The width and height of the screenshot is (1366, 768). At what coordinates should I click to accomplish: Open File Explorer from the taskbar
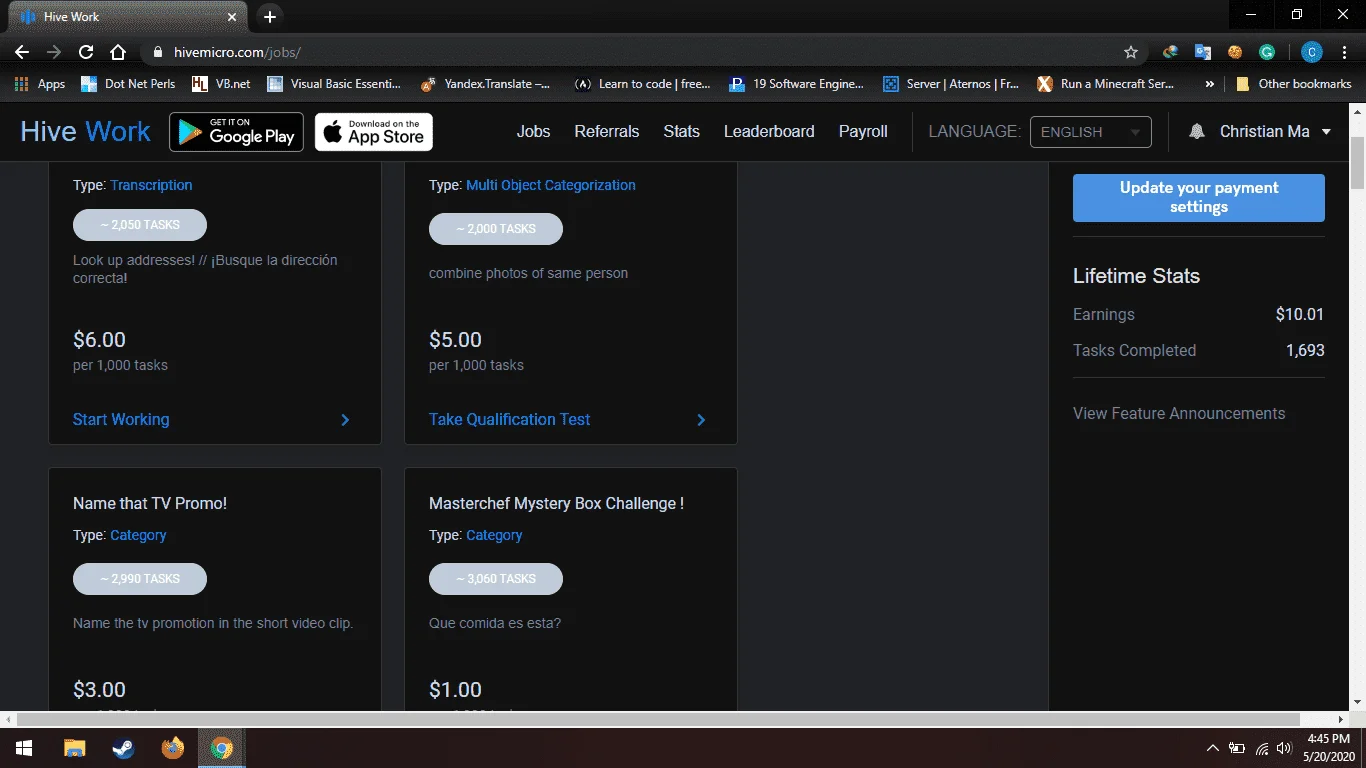point(74,748)
